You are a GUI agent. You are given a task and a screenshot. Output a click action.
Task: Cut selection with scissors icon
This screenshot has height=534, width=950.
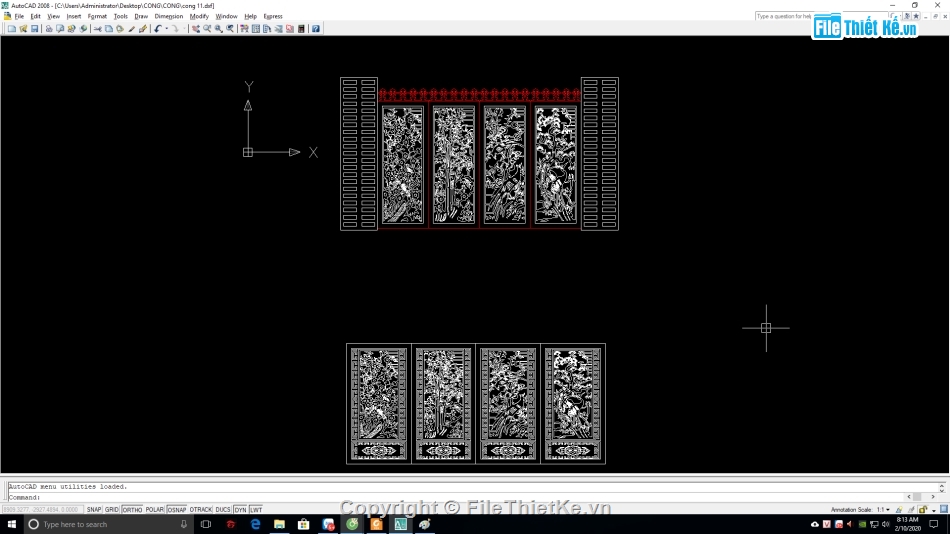click(98, 28)
